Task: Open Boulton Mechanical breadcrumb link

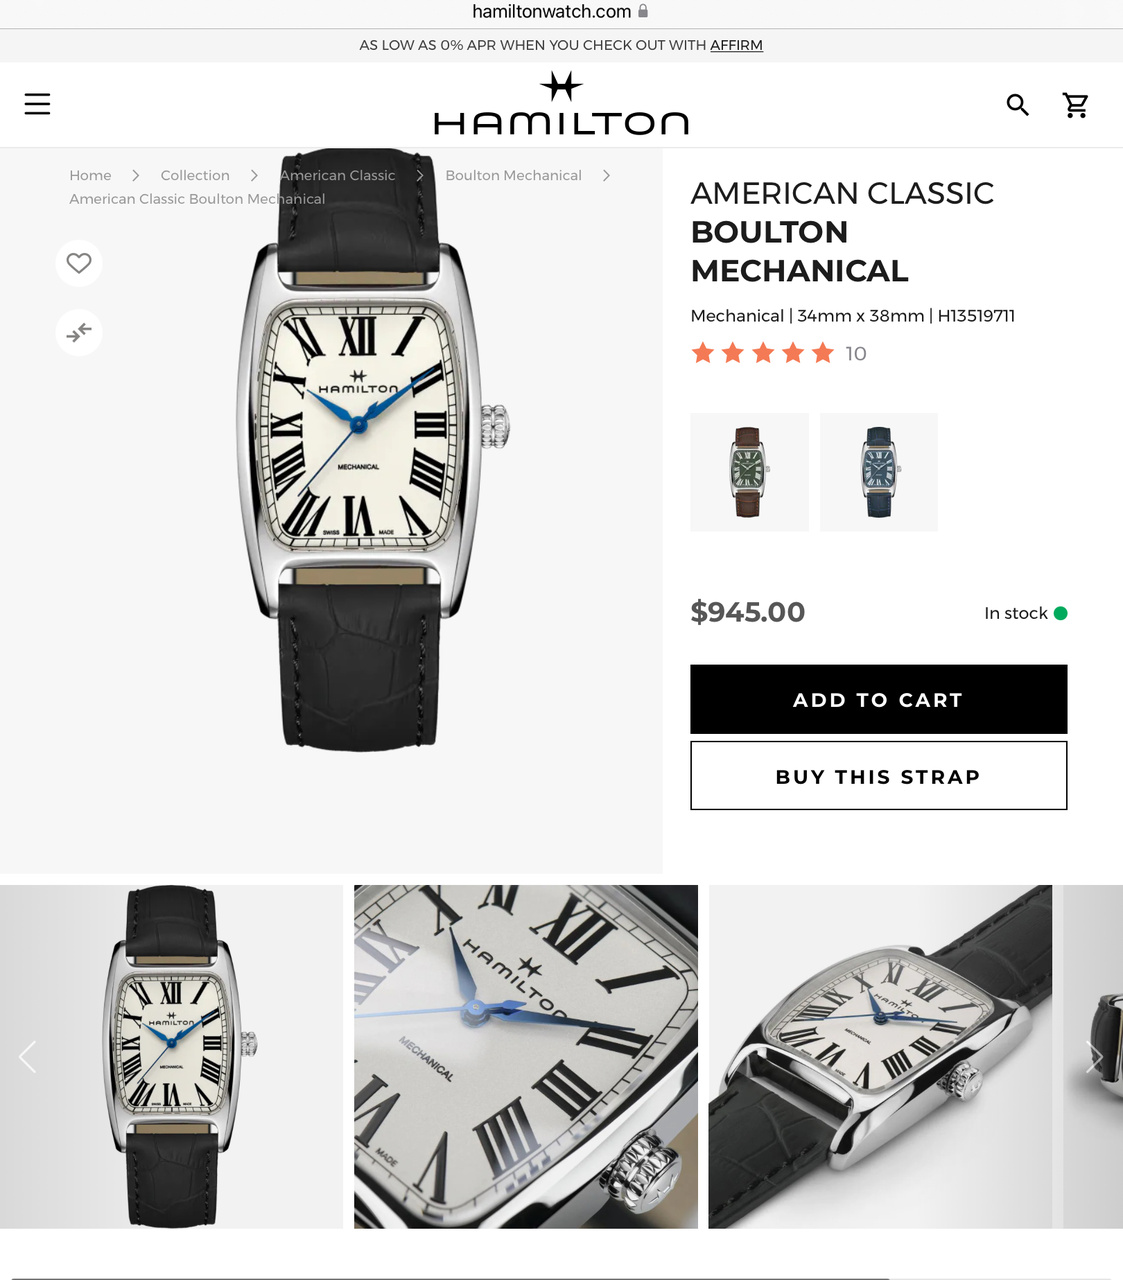Action: coord(513,175)
